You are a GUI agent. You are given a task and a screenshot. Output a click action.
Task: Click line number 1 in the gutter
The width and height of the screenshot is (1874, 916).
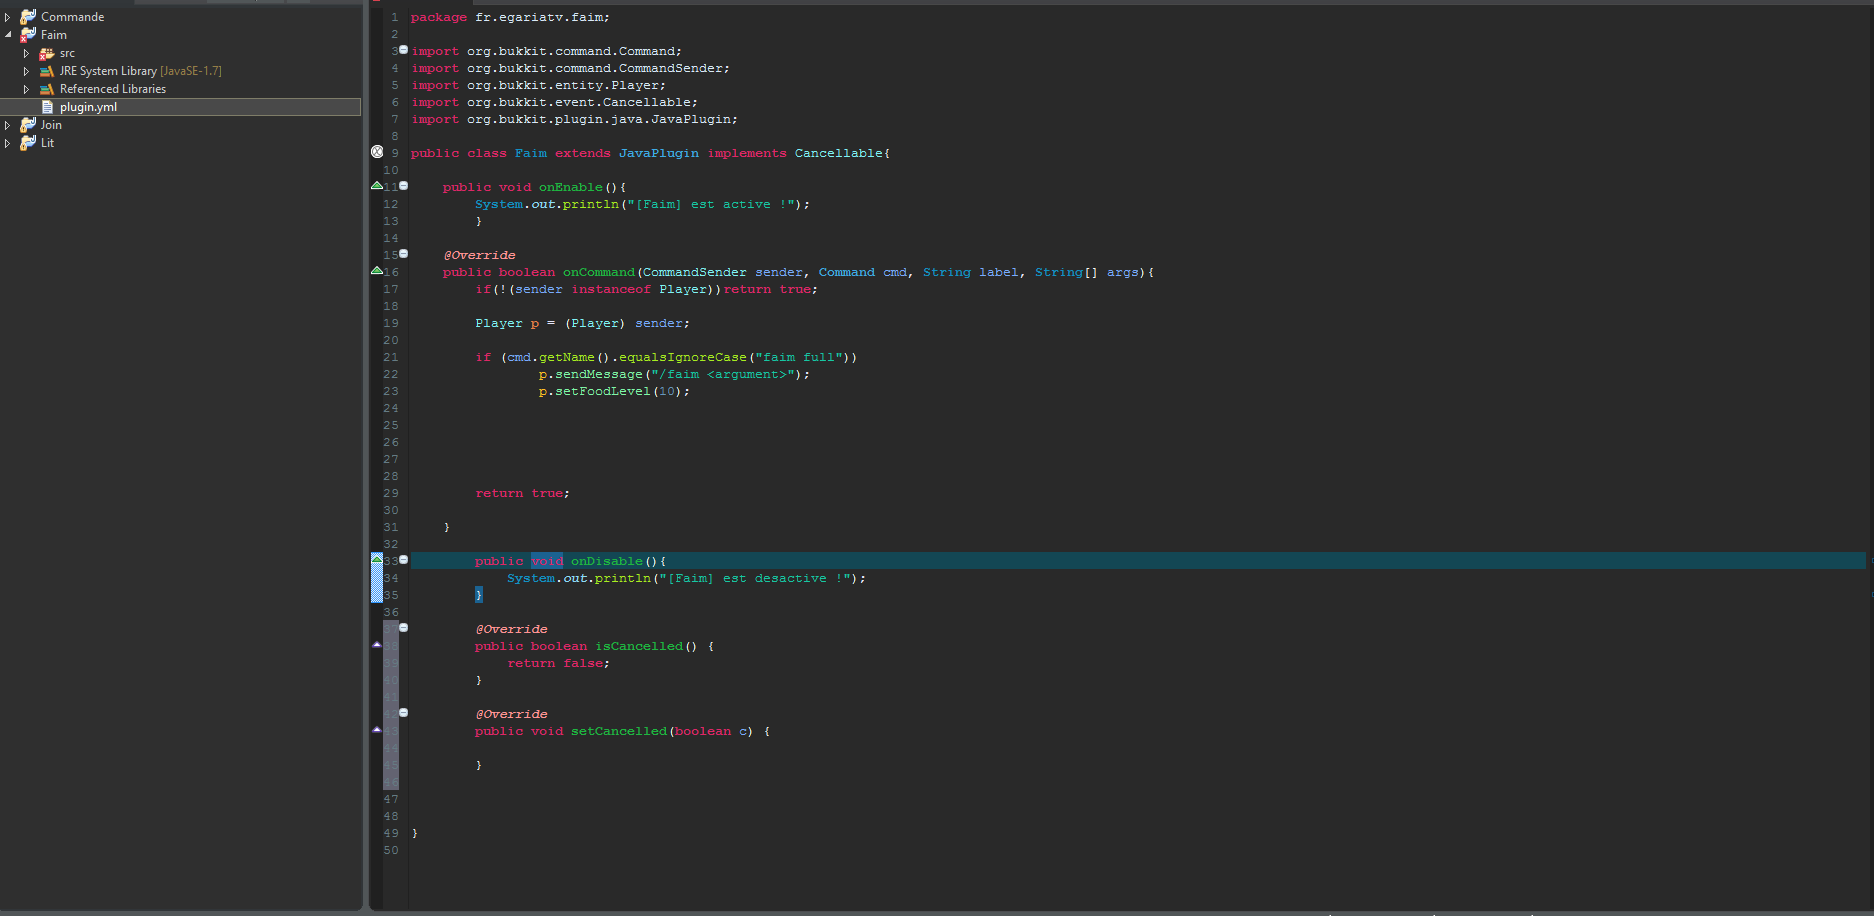(x=394, y=17)
